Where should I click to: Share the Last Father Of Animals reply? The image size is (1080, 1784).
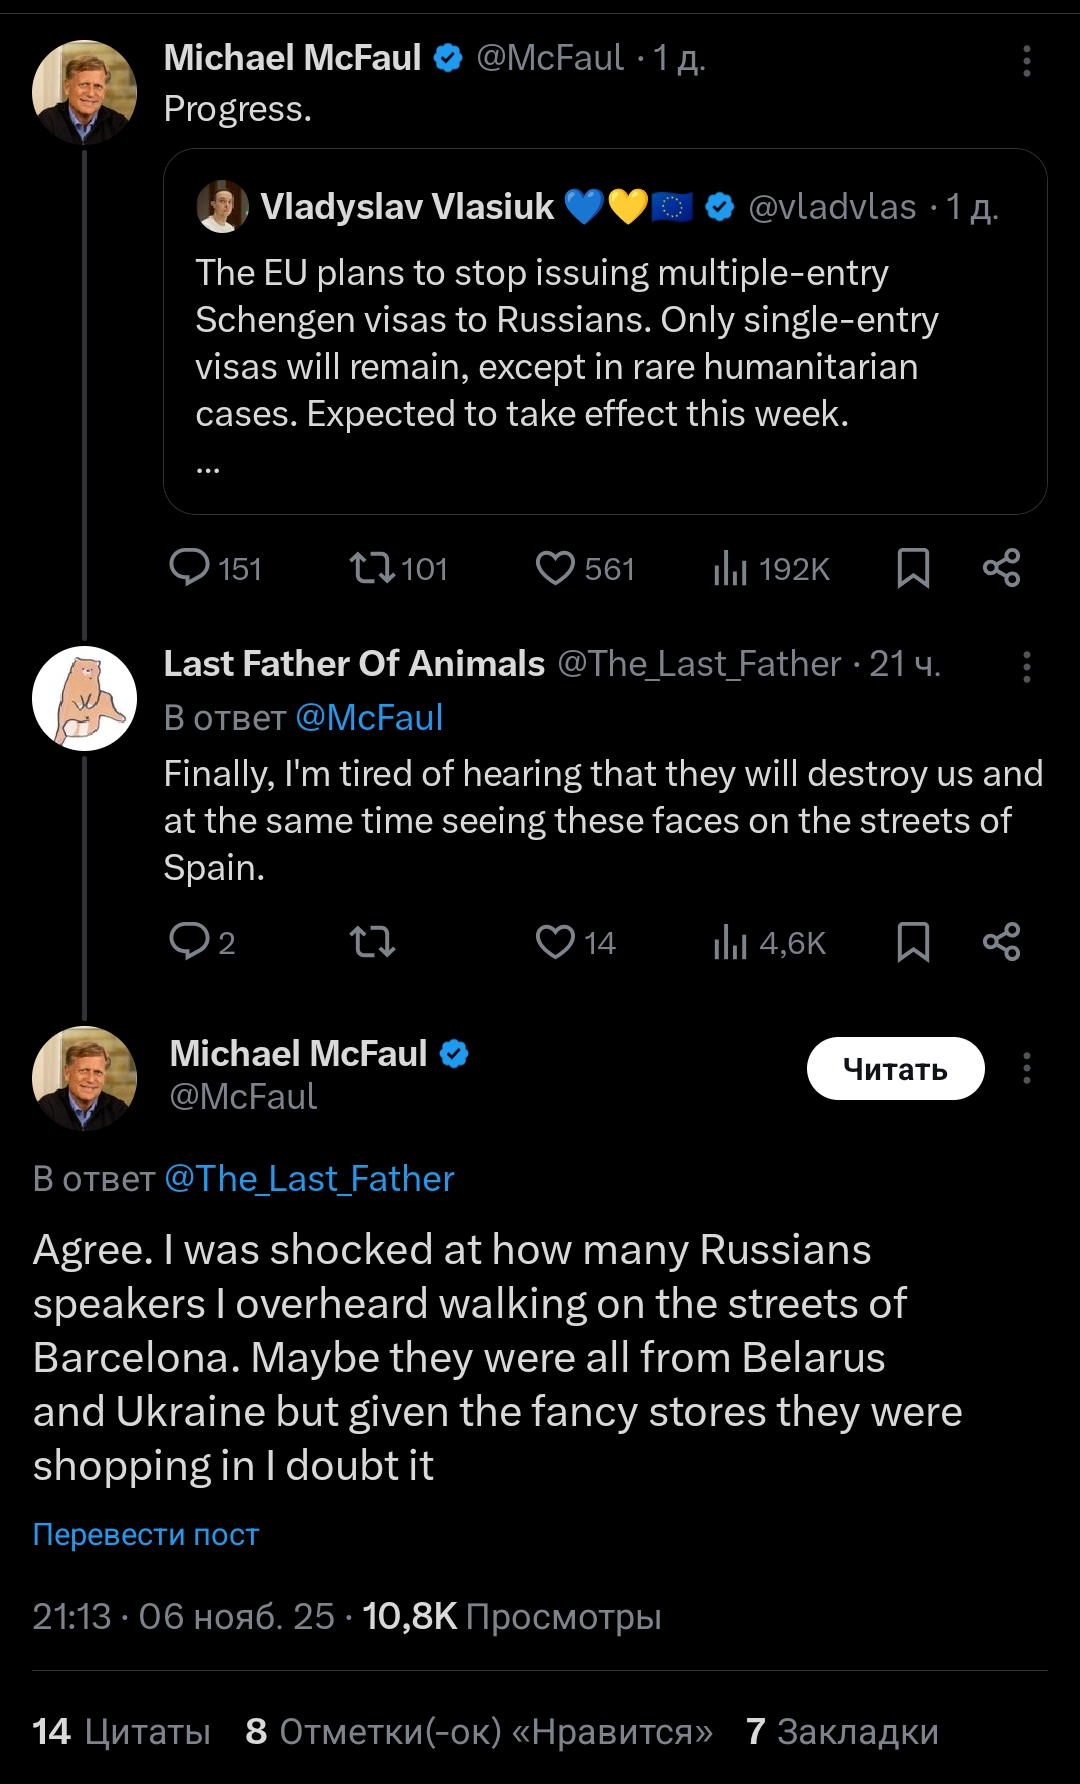pyautogui.click(x=1001, y=942)
